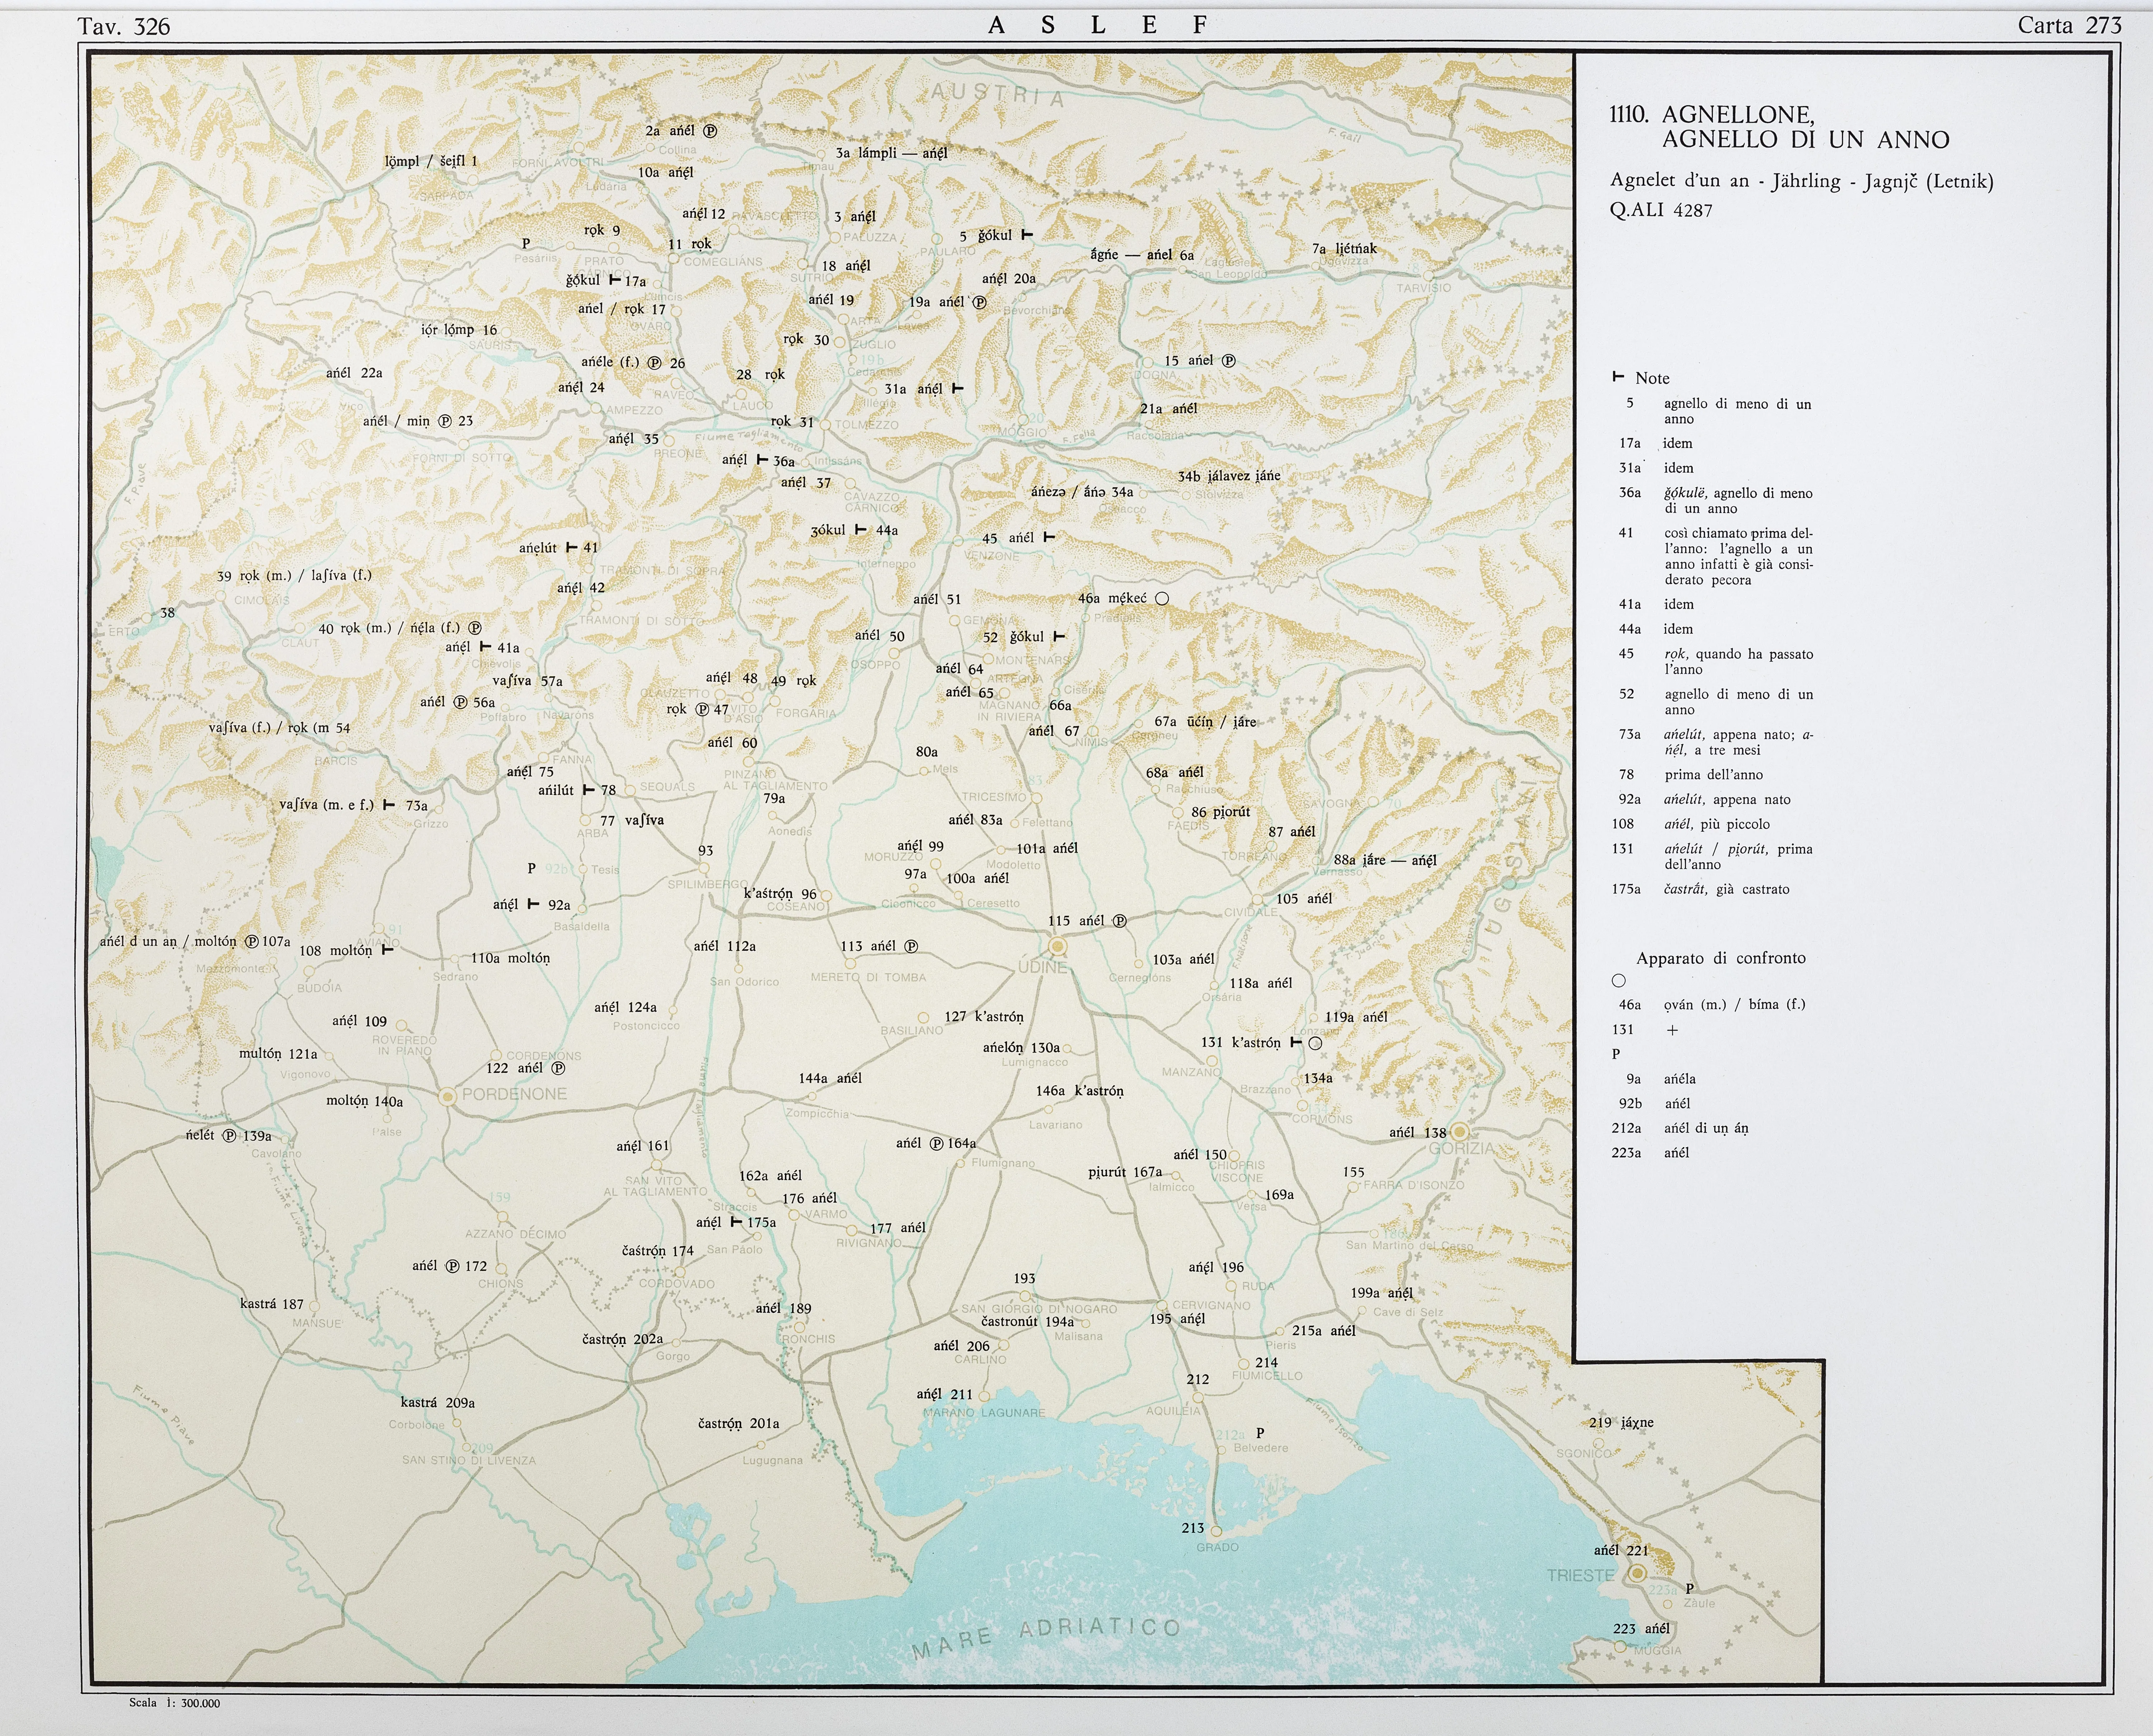This screenshot has height=1736, width=2153.
Task: Click the Pordenone city marker circle
Action: pos(448,1097)
